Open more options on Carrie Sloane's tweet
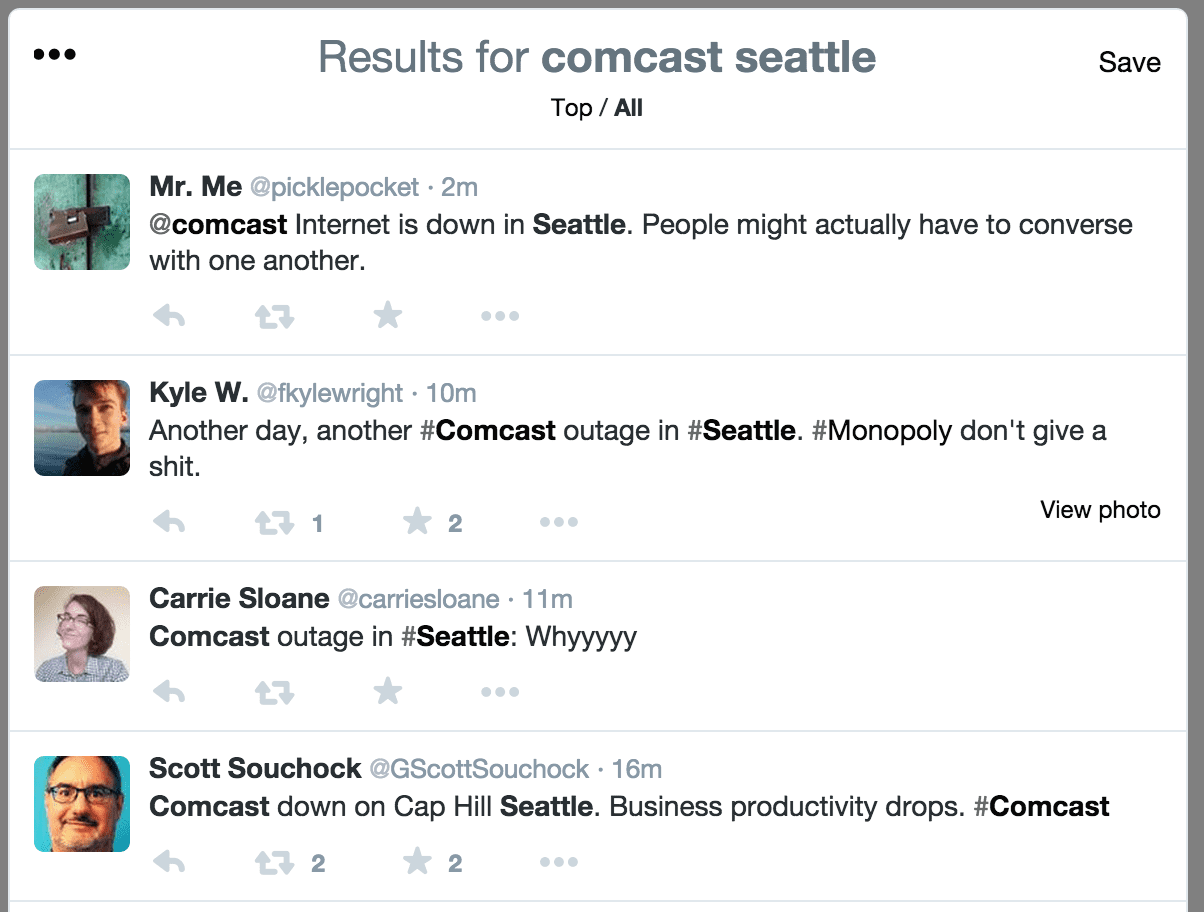Viewport: 1204px width, 912px height. pos(500,692)
